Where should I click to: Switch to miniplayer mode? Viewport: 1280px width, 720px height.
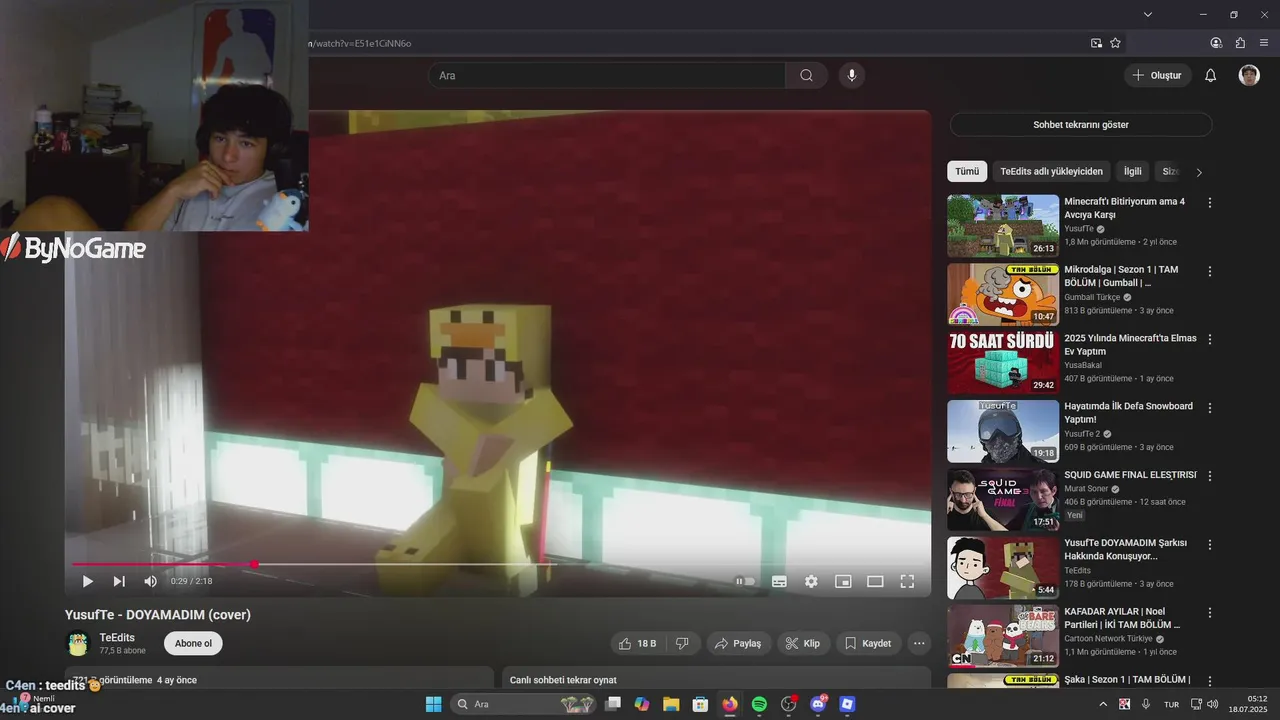click(843, 581)
